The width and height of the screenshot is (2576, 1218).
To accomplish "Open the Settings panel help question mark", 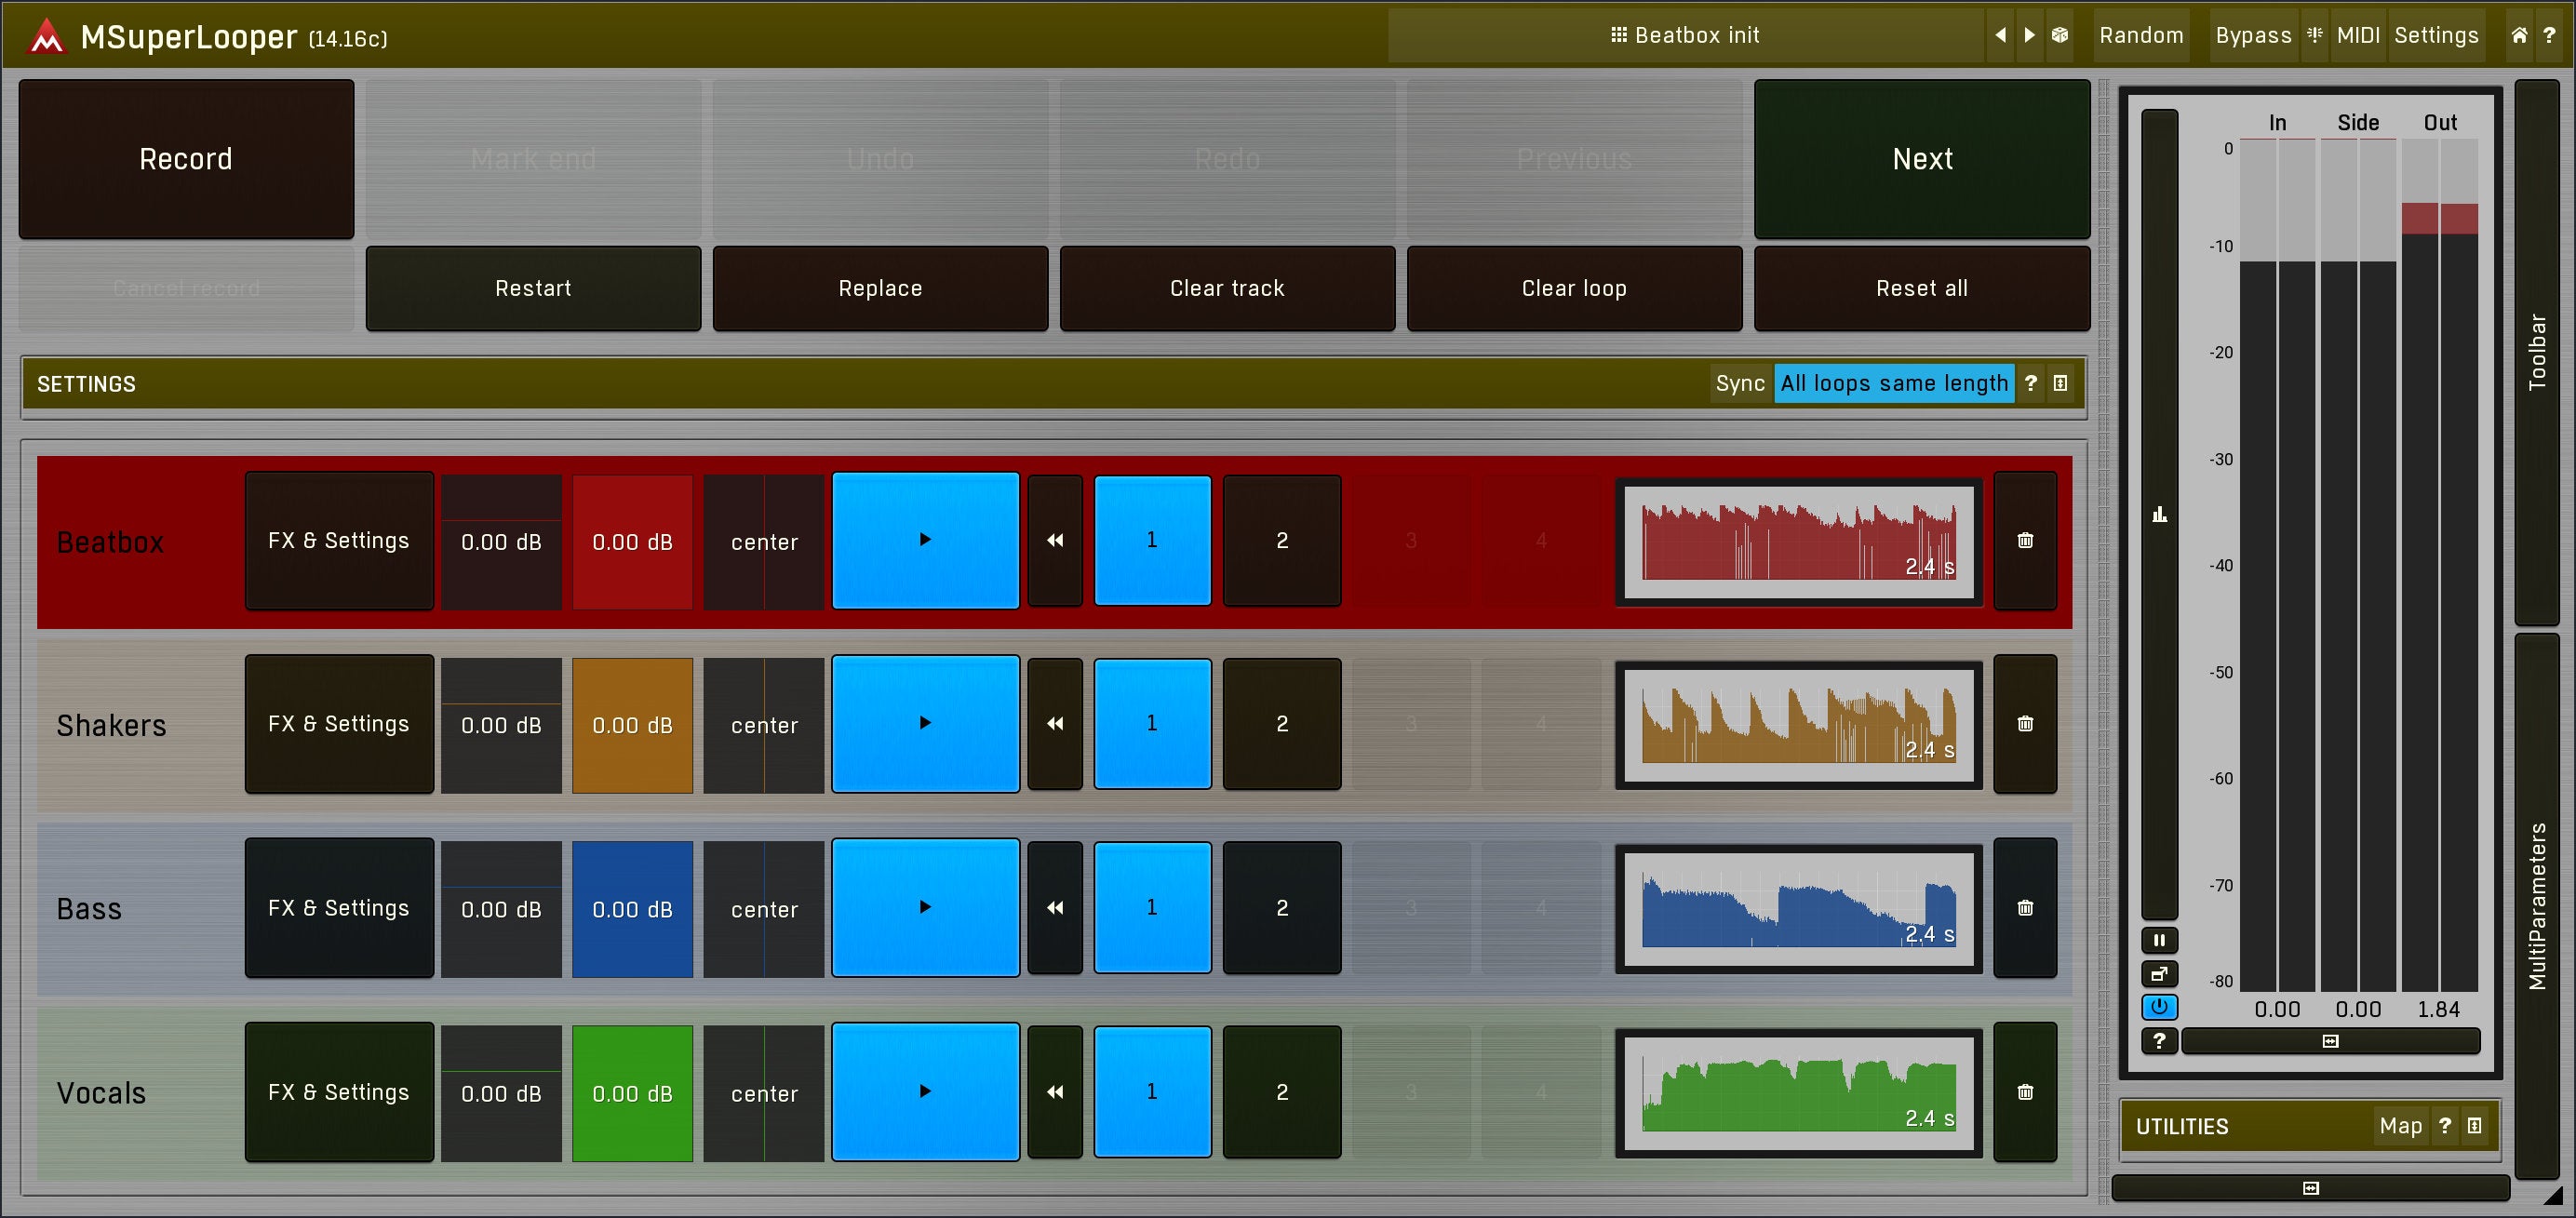I will [x=2030, y=383].
